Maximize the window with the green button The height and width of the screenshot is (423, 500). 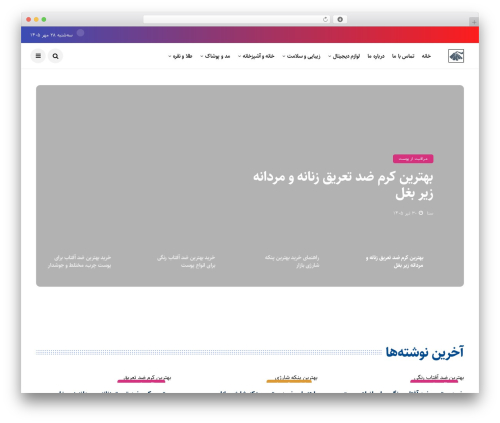pyautogui.click(x=44, y=20)
